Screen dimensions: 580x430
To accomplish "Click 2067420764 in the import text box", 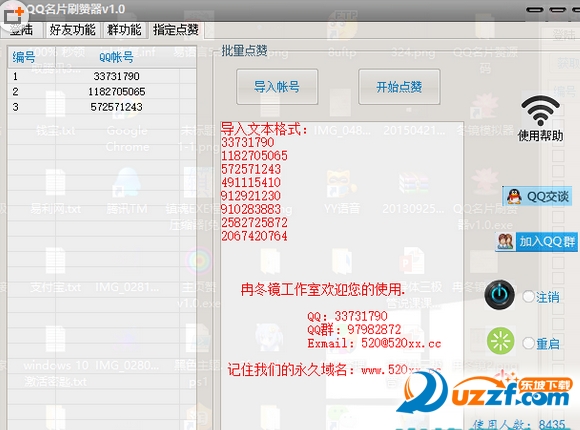I will point(254,236).
